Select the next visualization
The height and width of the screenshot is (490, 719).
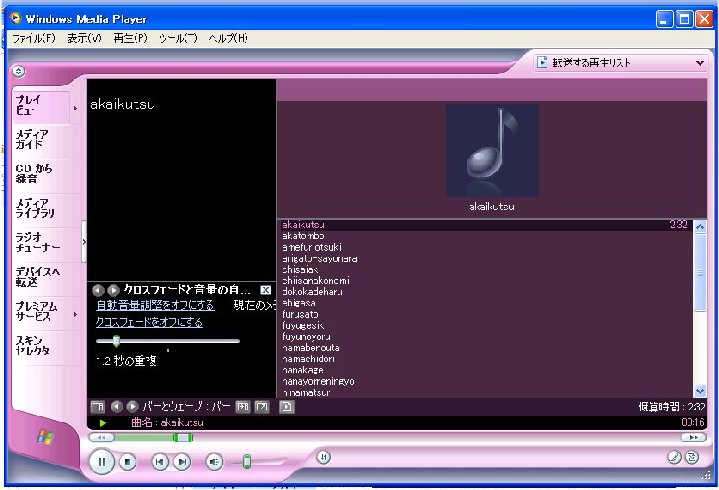click(132, 407)
